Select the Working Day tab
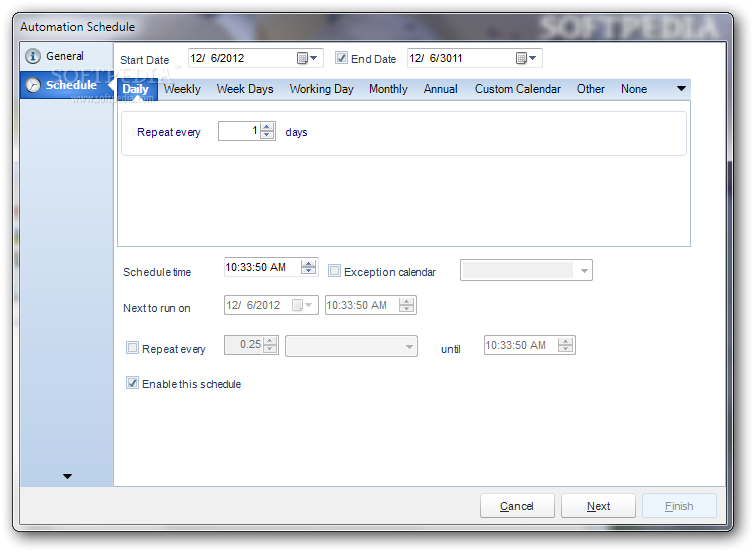 tap(321, 89)
